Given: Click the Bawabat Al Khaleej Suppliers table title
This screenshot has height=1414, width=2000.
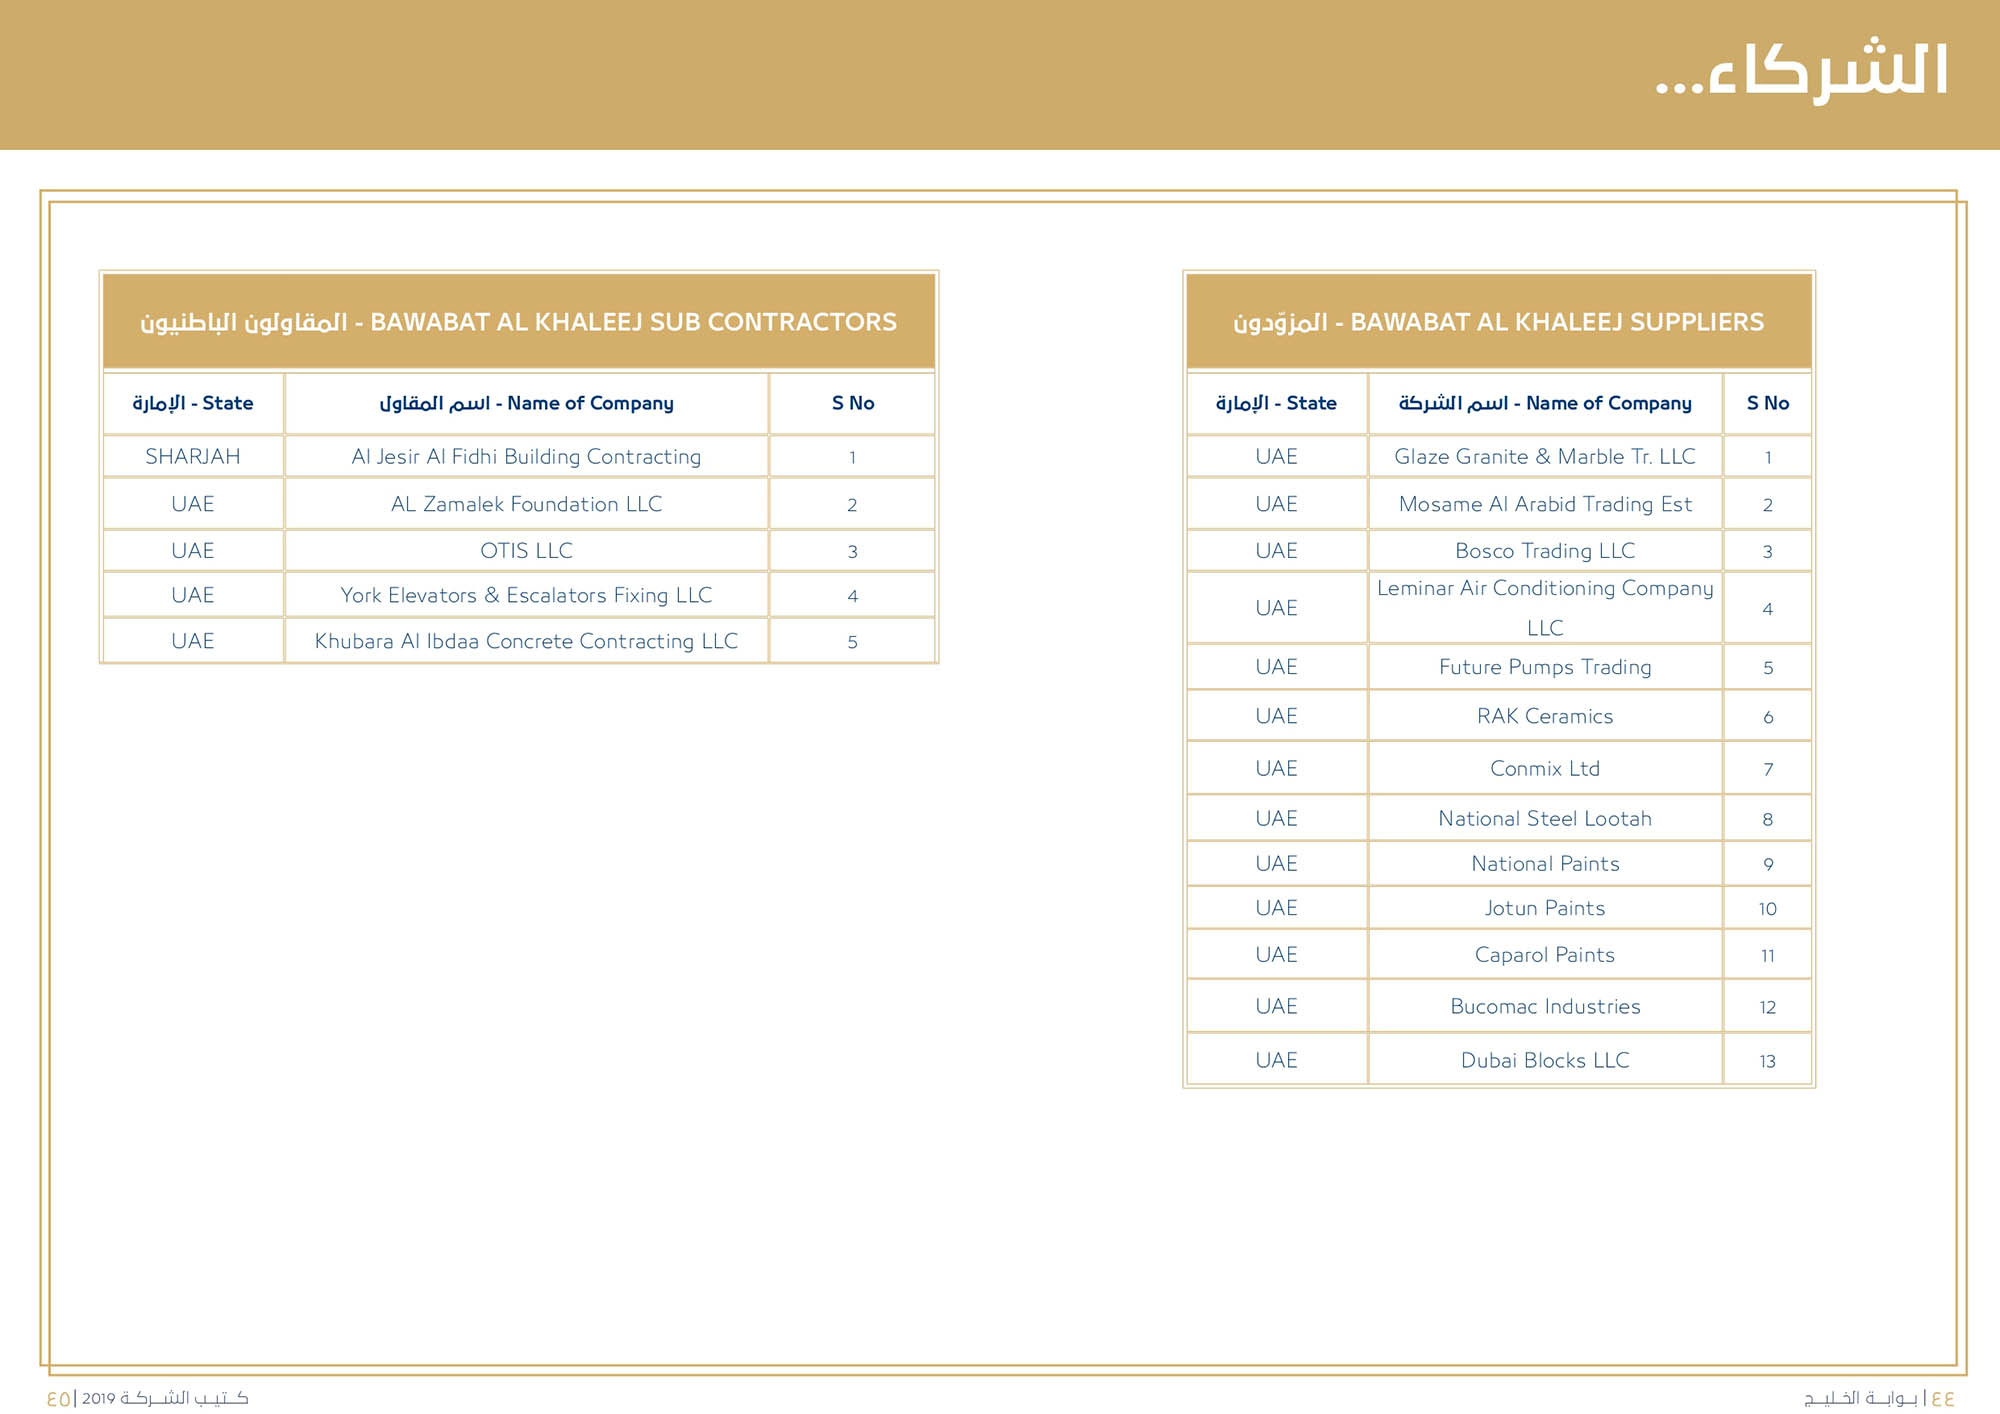Looking at the screenshot, I should point(1498,322).
